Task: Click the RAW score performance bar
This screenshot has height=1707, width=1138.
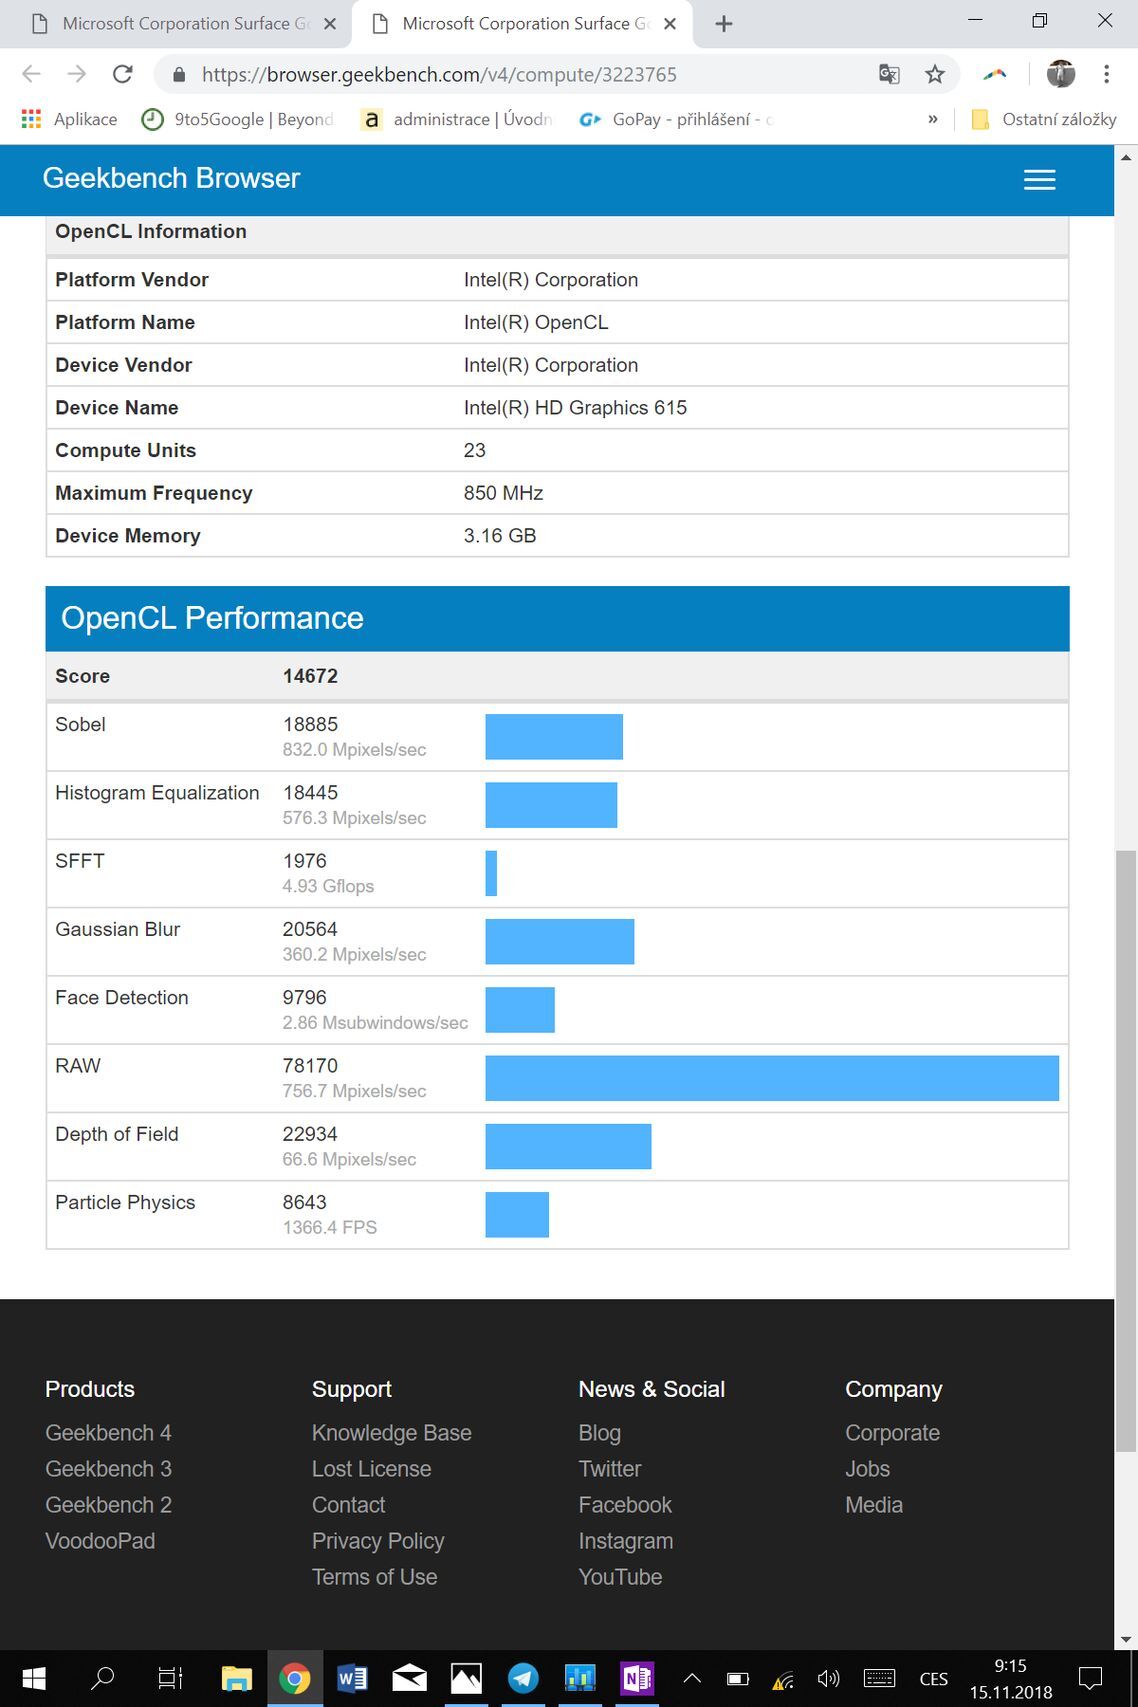Action: coord(771,1078)
